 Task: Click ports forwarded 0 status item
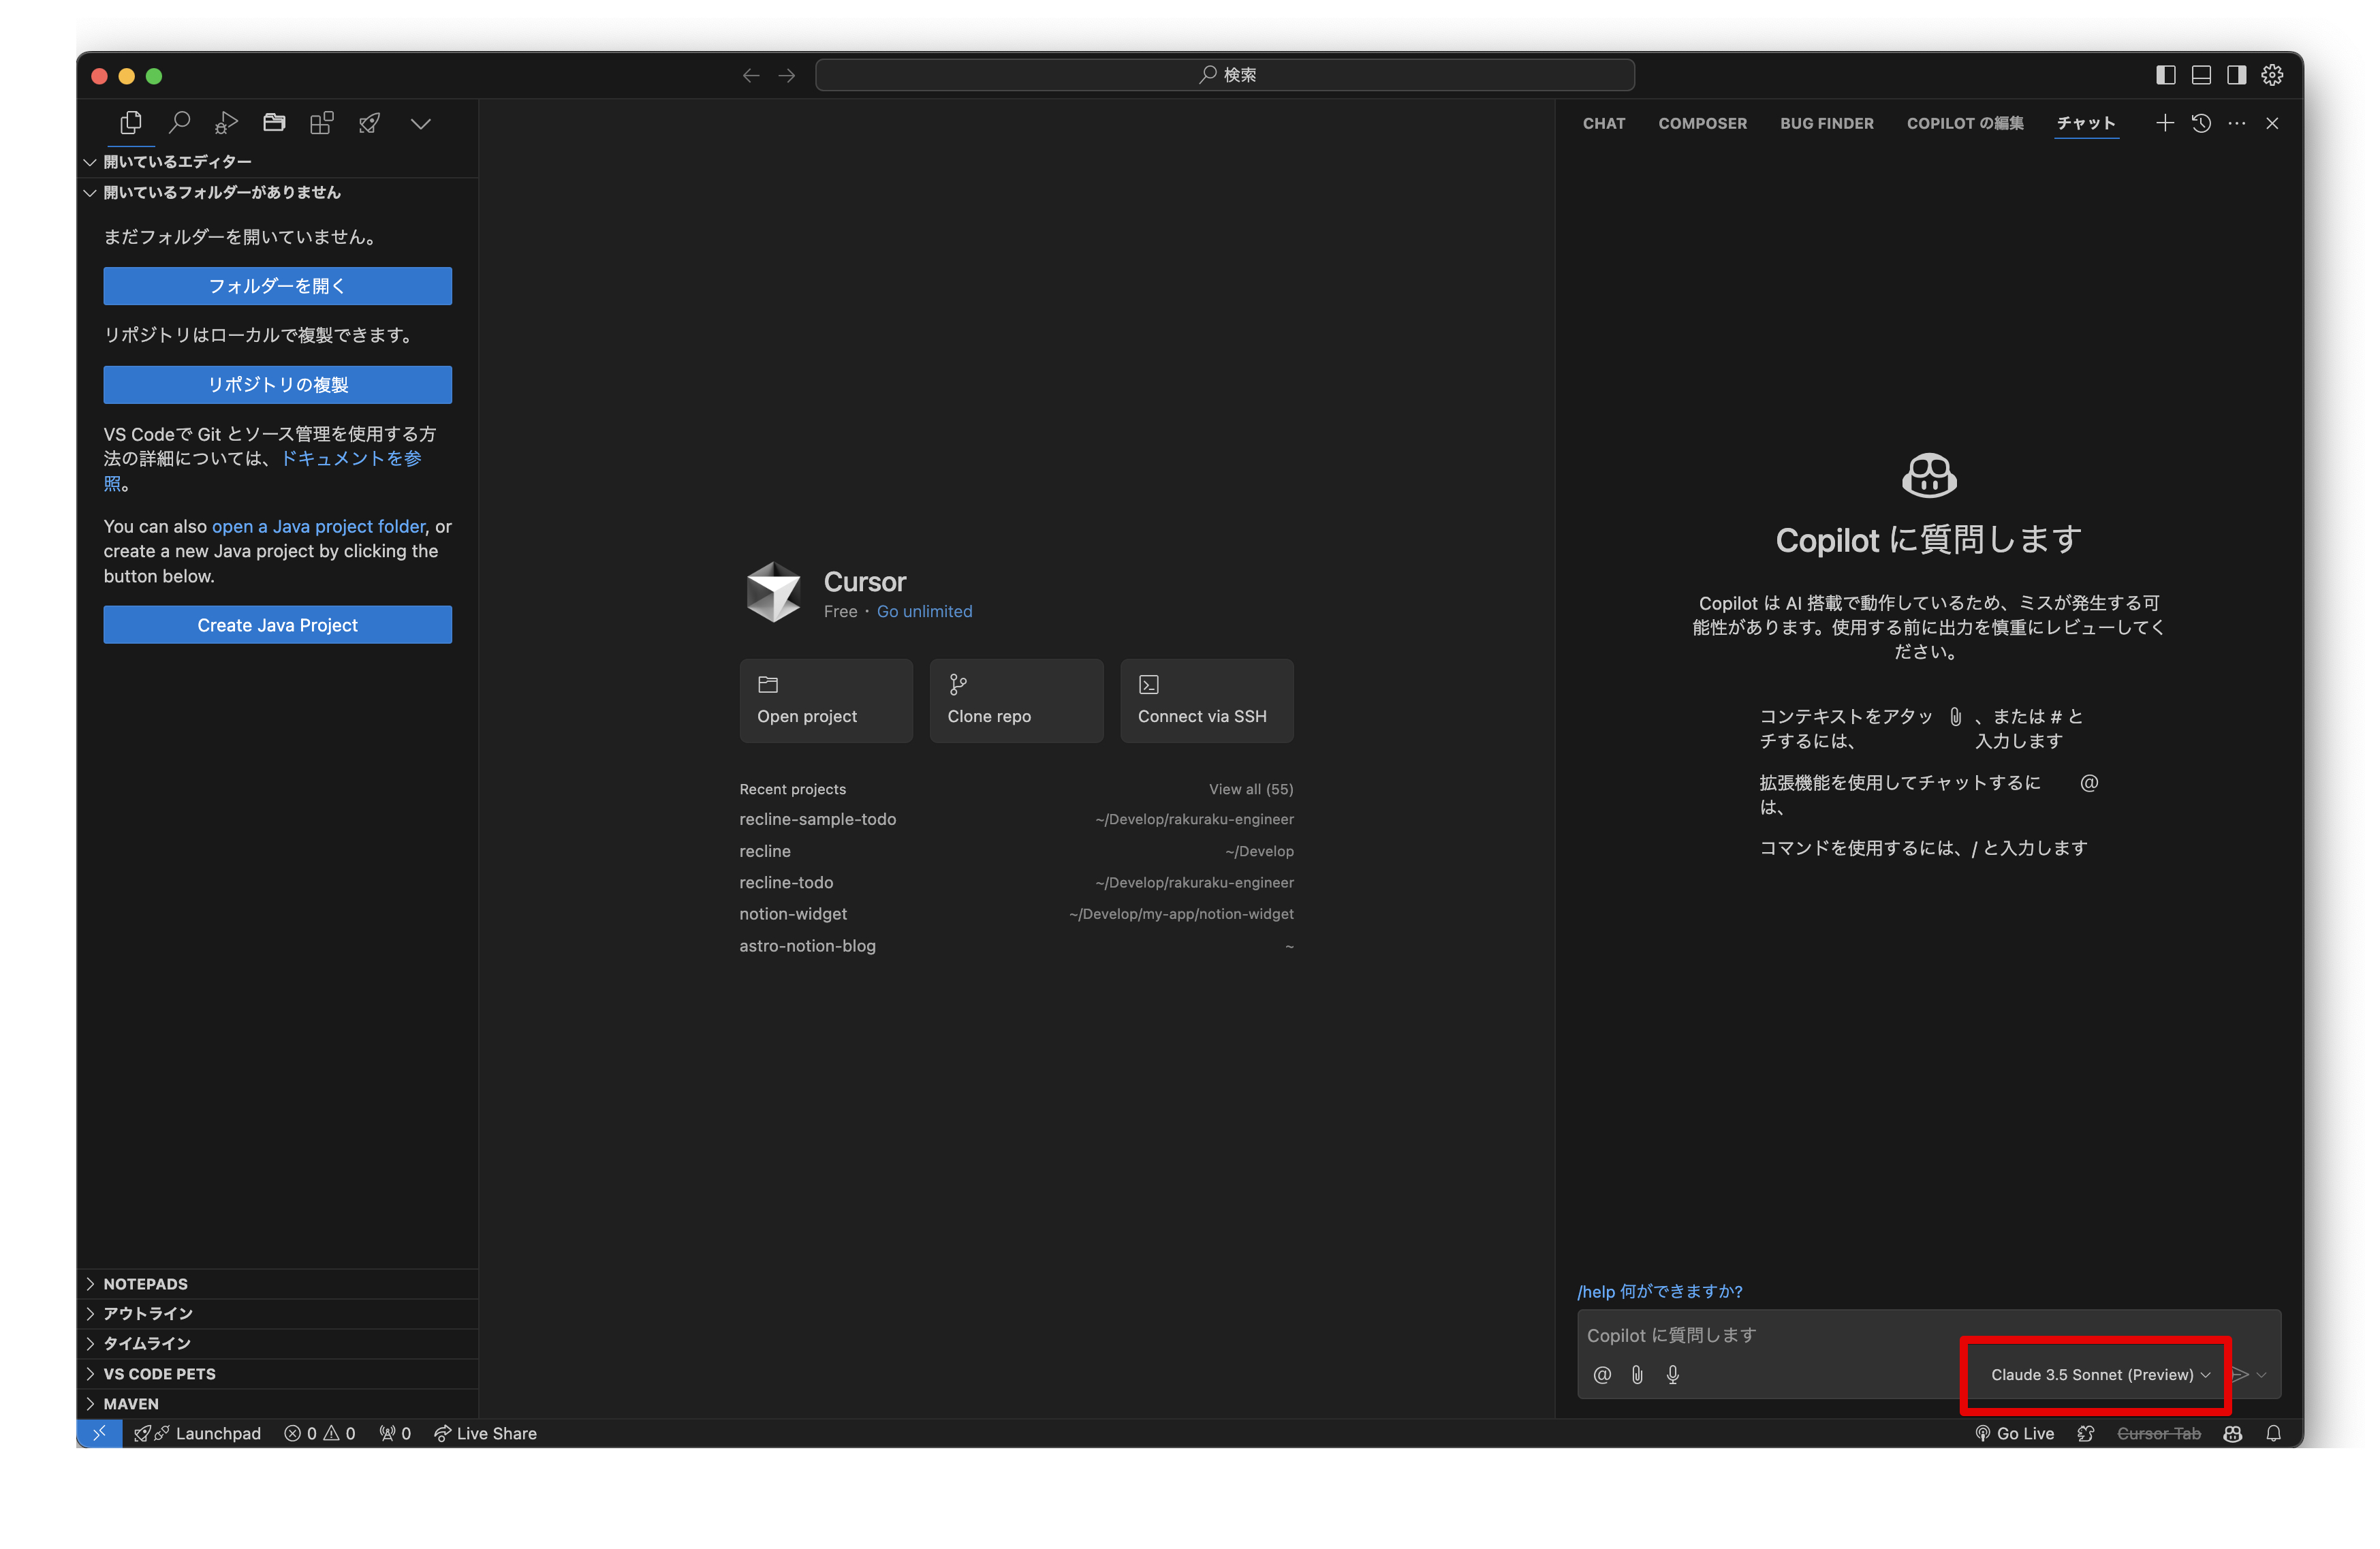(x=395, y=1433)
